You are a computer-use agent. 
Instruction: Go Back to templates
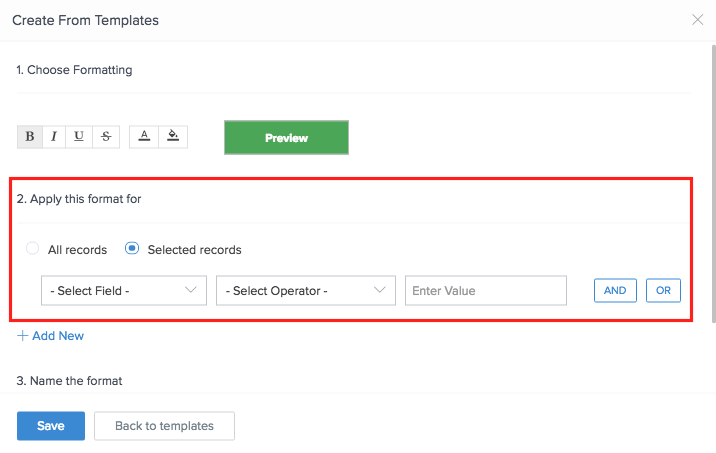[164, 426]
